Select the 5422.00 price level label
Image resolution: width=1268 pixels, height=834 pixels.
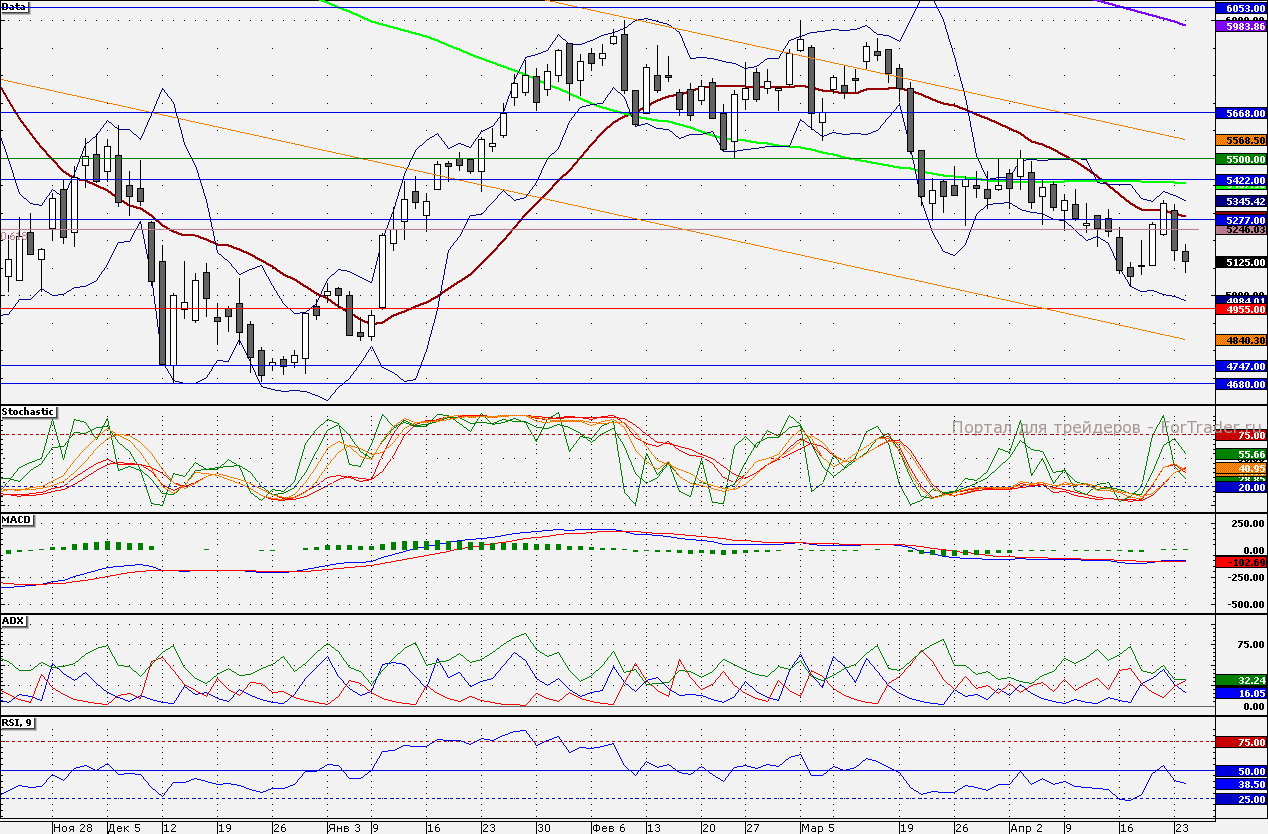pos(1241,180)
